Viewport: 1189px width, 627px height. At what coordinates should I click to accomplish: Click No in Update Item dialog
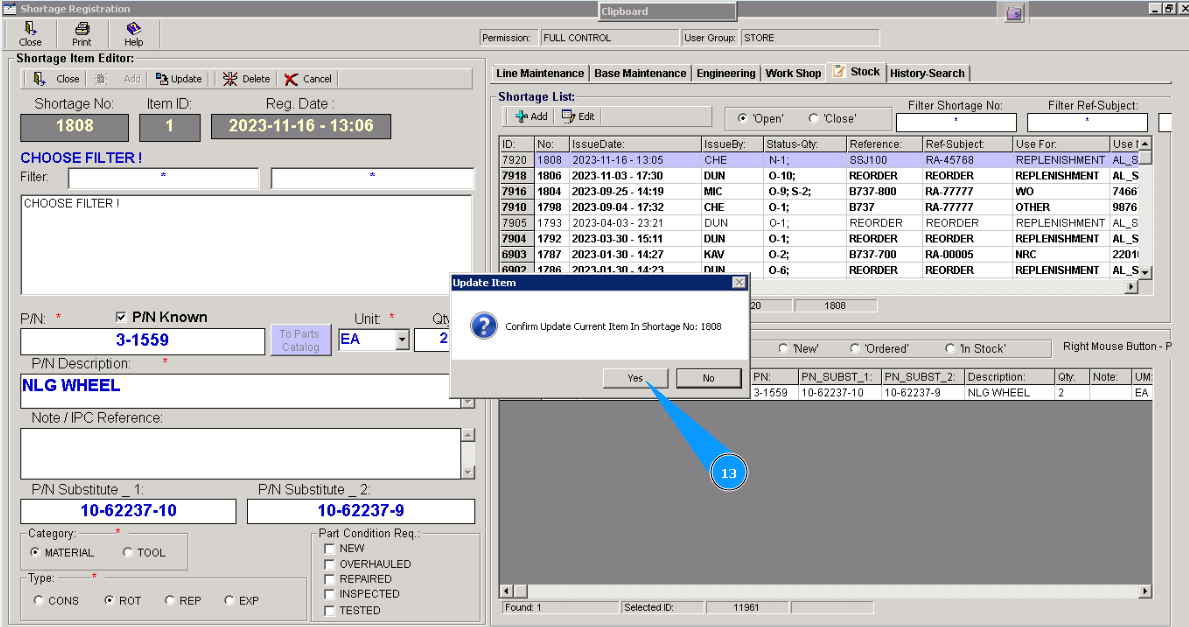[x=708, y=378]
